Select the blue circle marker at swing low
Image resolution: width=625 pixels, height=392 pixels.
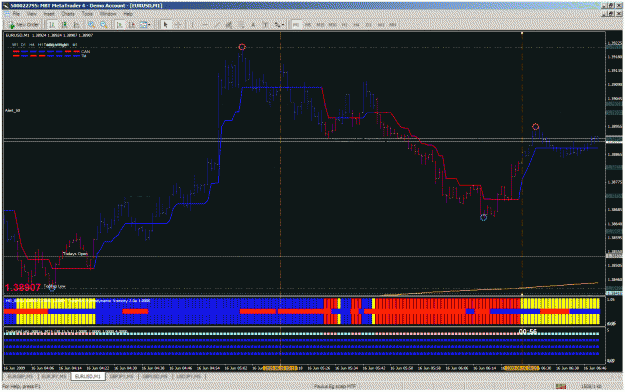pyautogui.click(x=483, y=218)
